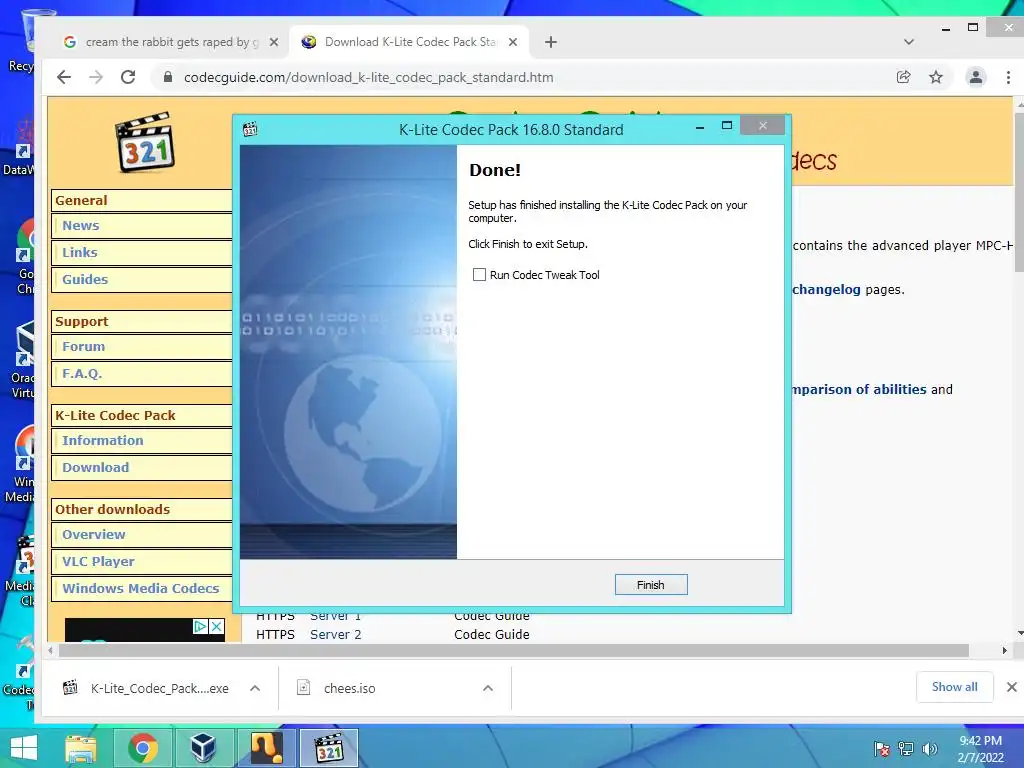Open the Links page in sidebar
The height and width of the screenshot is (768, 1024).
pos(80,252)
